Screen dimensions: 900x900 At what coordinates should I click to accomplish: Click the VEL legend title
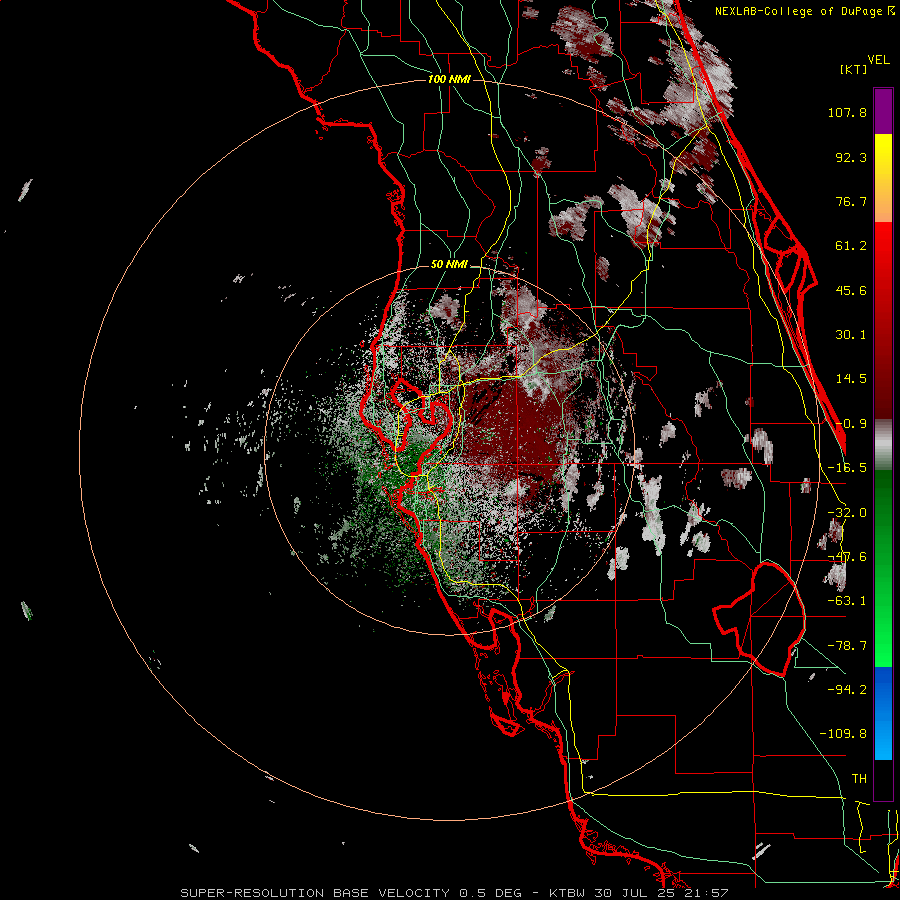878,60
